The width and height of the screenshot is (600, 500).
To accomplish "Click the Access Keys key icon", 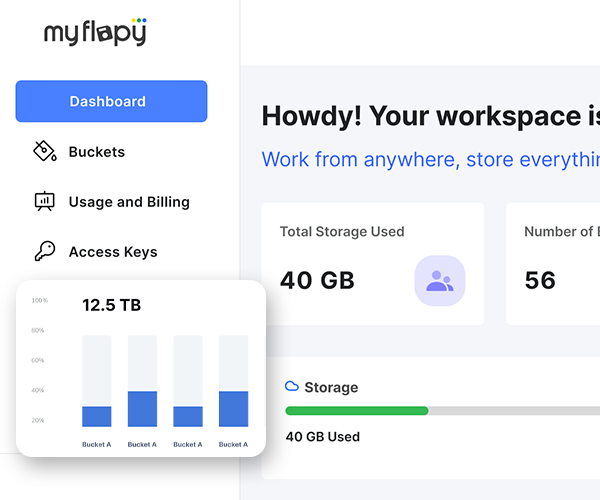I will [x=44, y=252].
